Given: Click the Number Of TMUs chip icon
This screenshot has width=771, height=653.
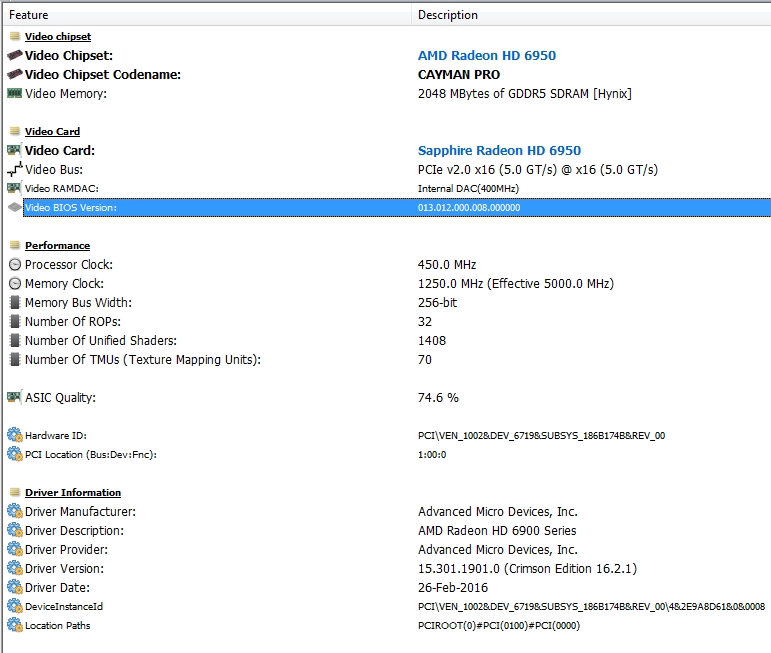Looking at the screenshot, I should 15,359.
